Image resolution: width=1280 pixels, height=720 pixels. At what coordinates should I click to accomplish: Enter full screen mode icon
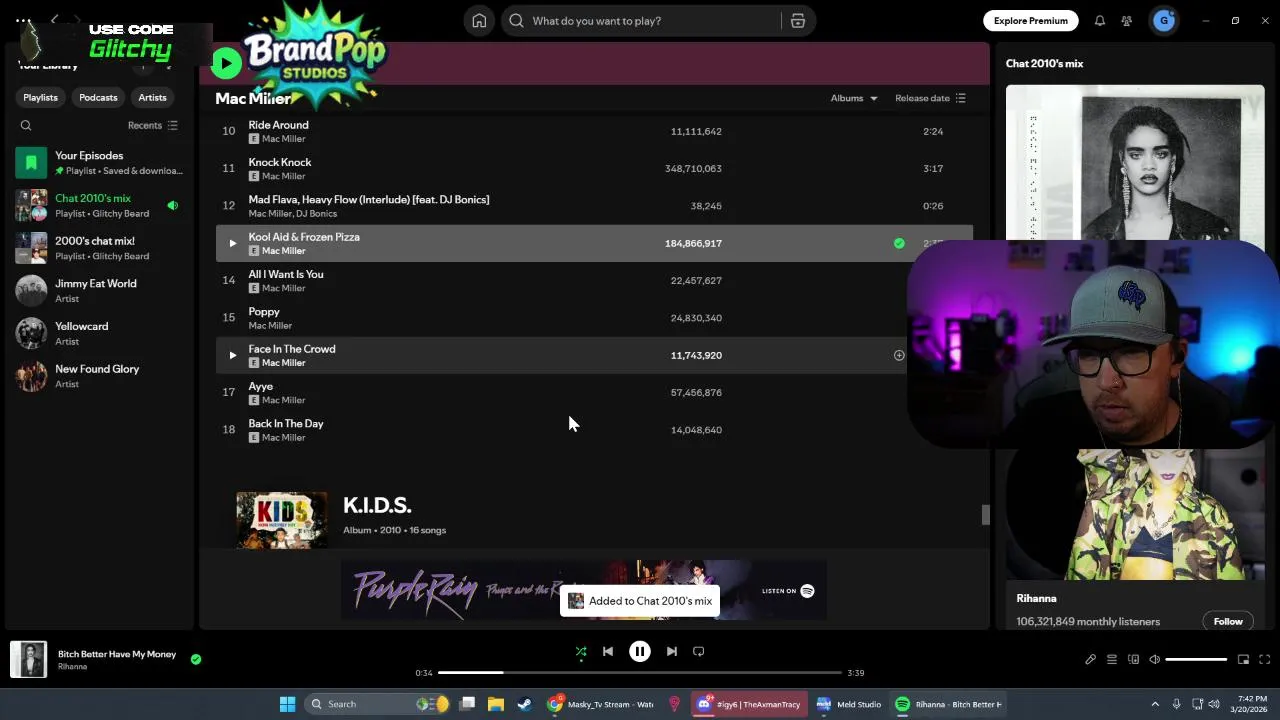coord(1264,660)
